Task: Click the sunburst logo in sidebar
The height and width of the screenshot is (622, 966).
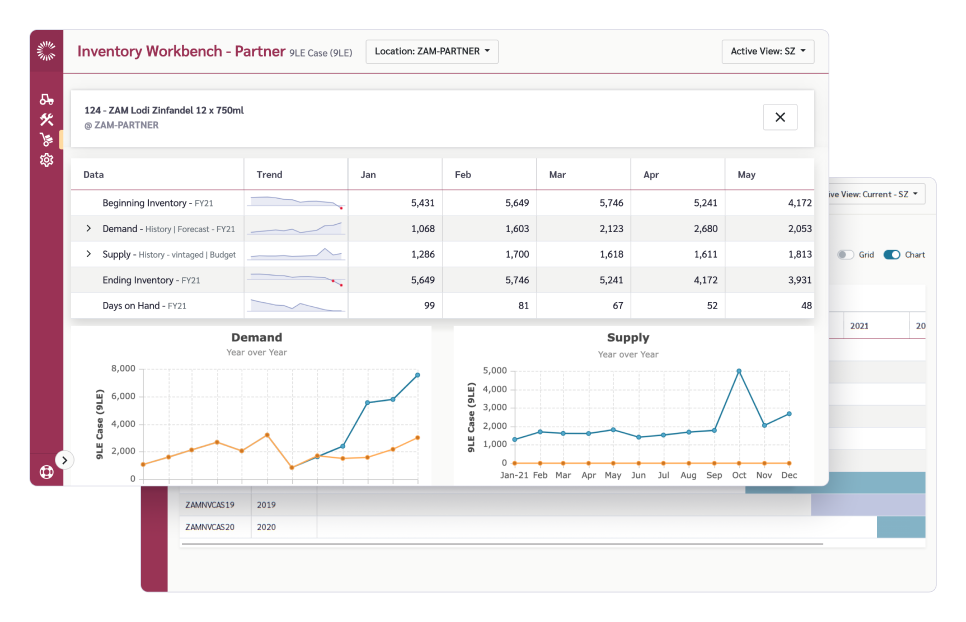Action: (46, 51)
